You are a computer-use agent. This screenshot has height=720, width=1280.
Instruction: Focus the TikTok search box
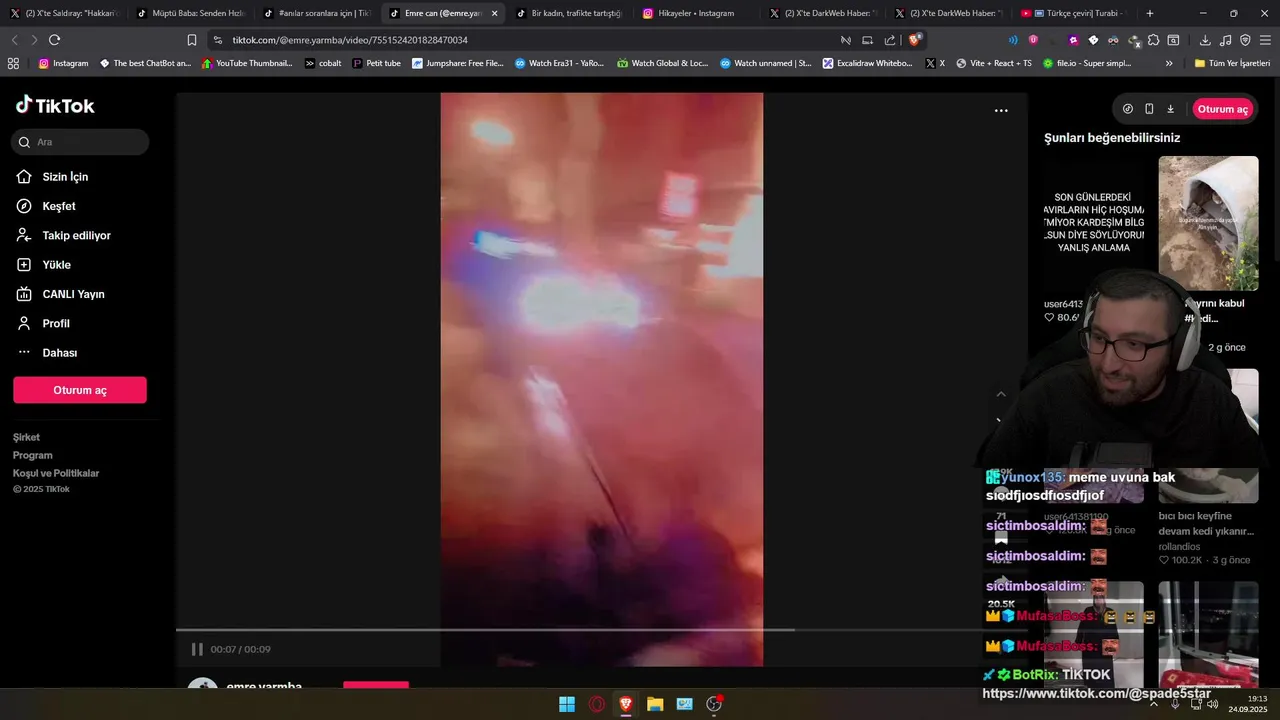tap(80, 142)
